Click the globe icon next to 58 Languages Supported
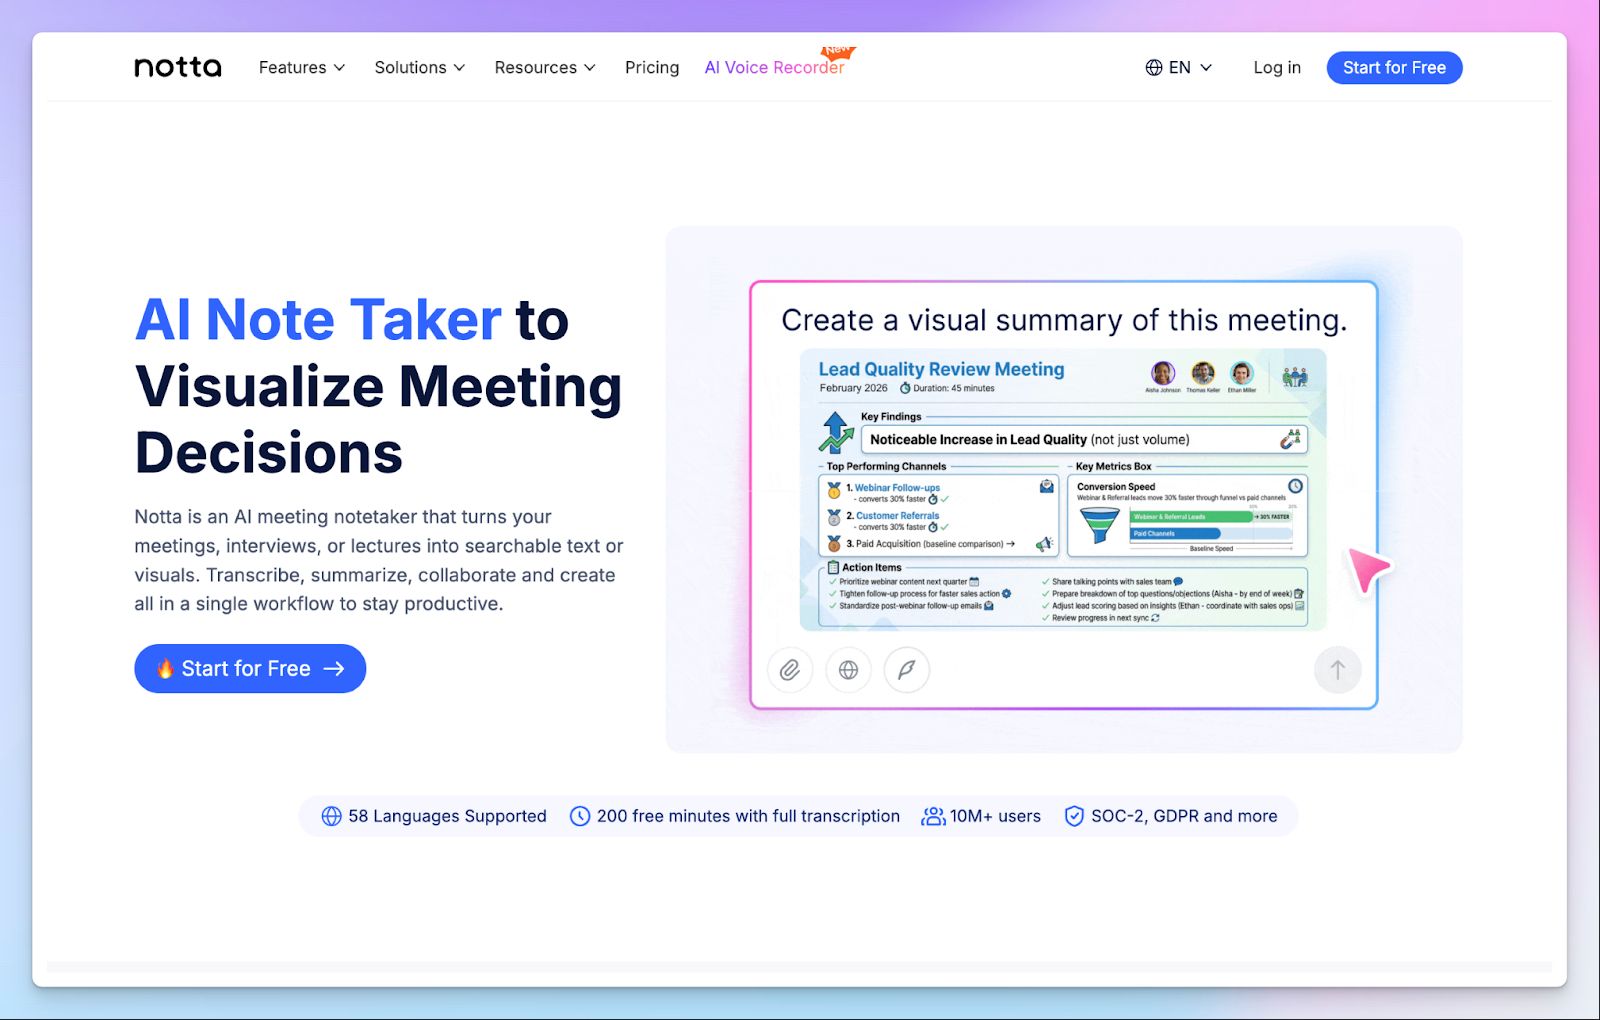 (331, 816)
